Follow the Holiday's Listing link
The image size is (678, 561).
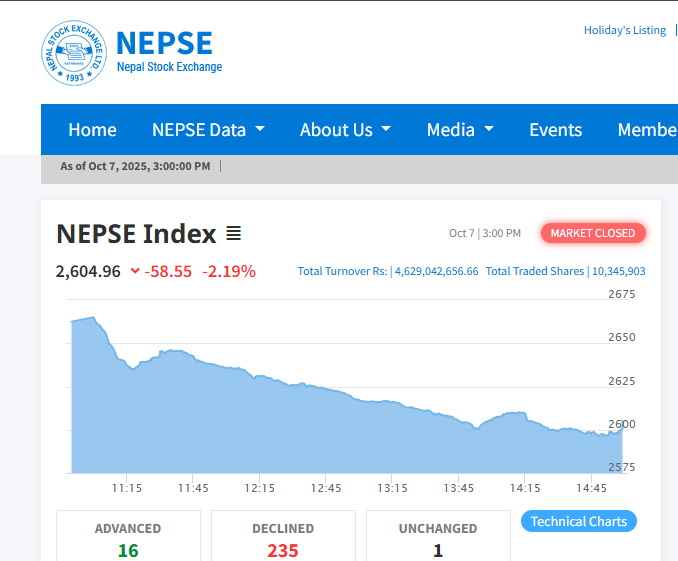[x=624, y=30]
